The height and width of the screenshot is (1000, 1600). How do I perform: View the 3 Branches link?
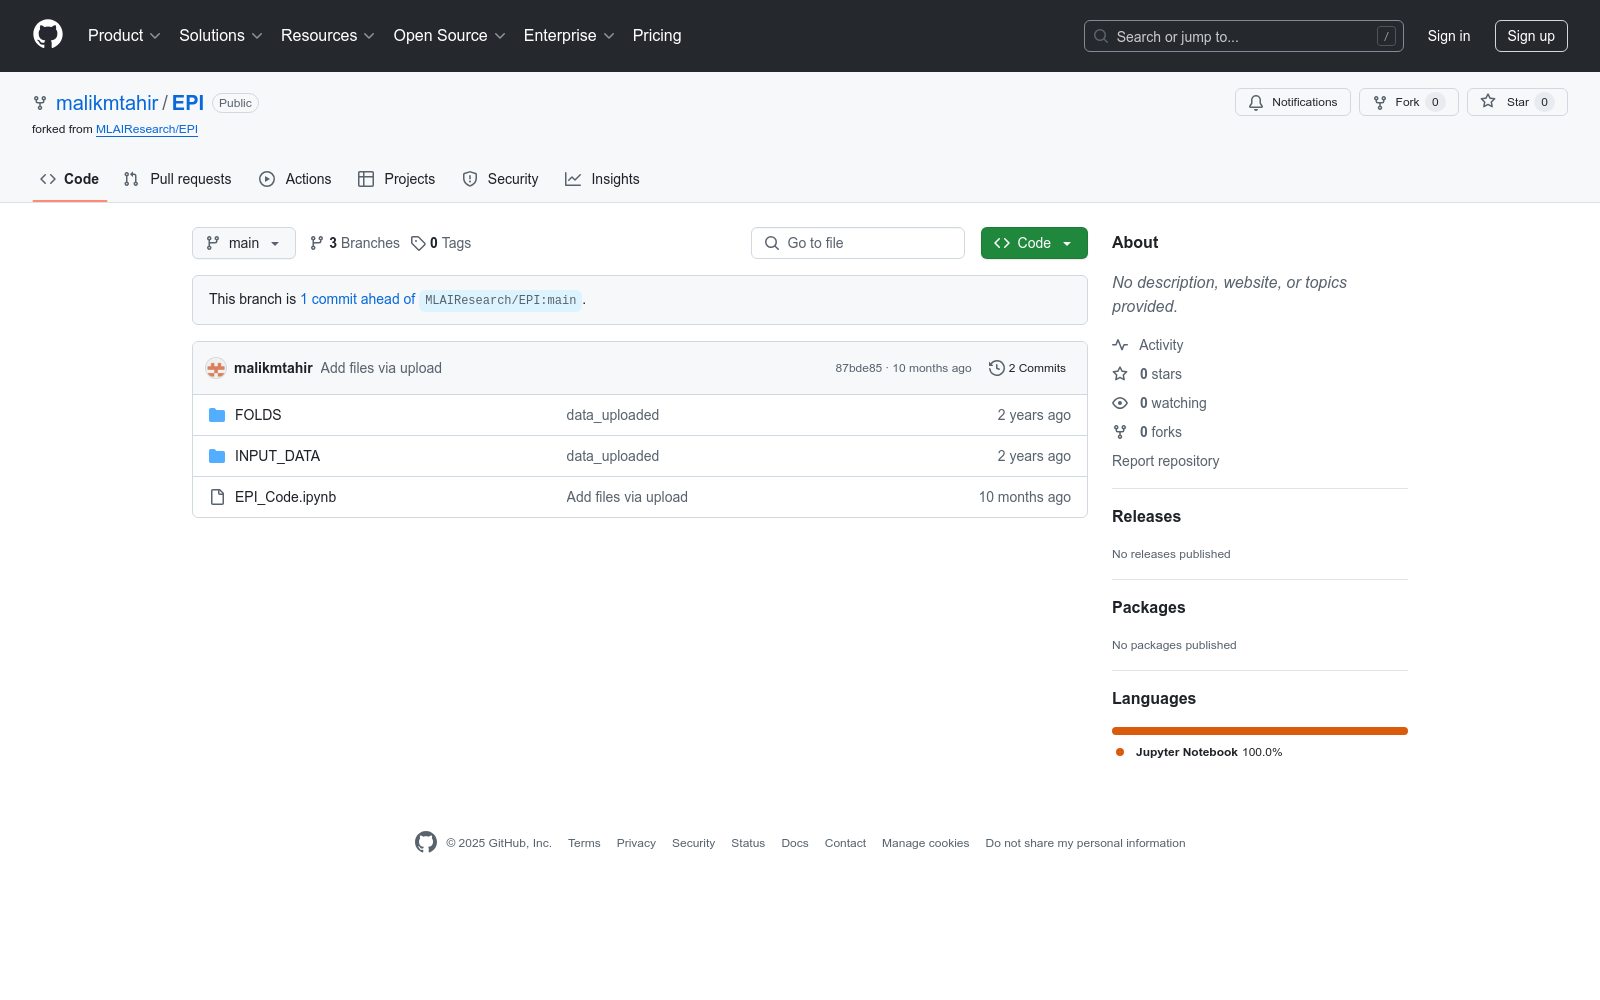355,243
